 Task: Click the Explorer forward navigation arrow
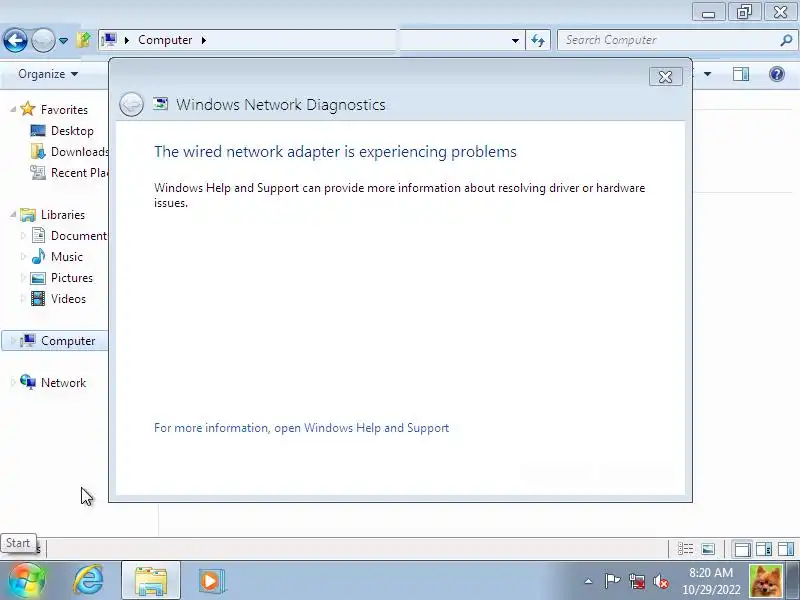tap(43, 40)
